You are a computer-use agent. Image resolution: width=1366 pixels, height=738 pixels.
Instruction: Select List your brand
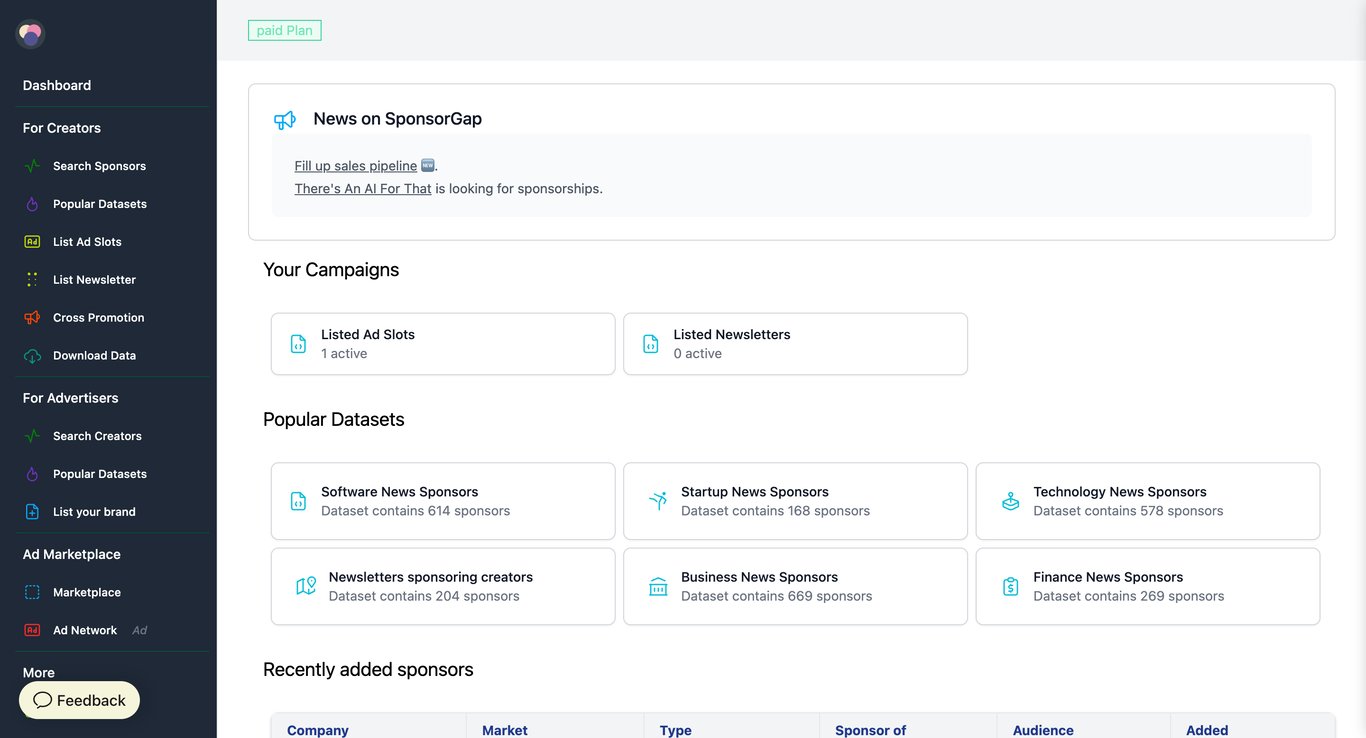[x=94, y=512]
